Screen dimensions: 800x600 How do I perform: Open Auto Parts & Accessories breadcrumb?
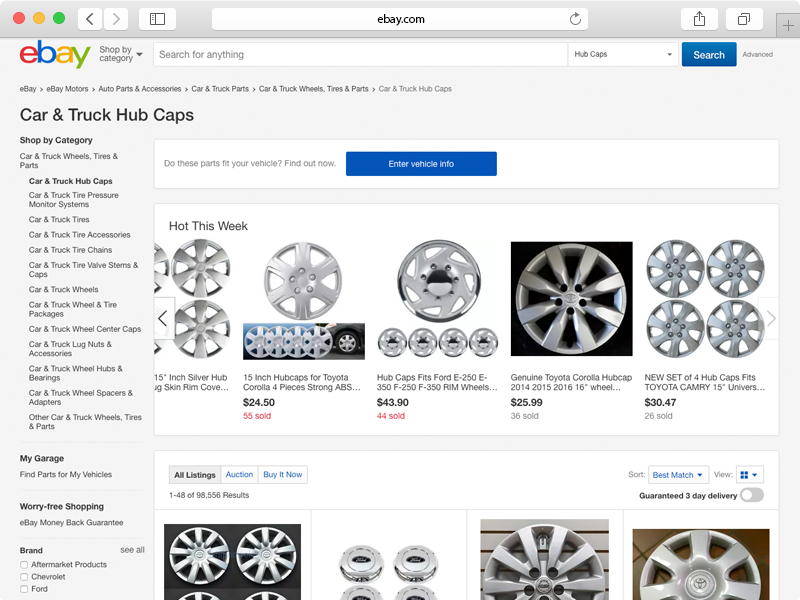point(140,89)
